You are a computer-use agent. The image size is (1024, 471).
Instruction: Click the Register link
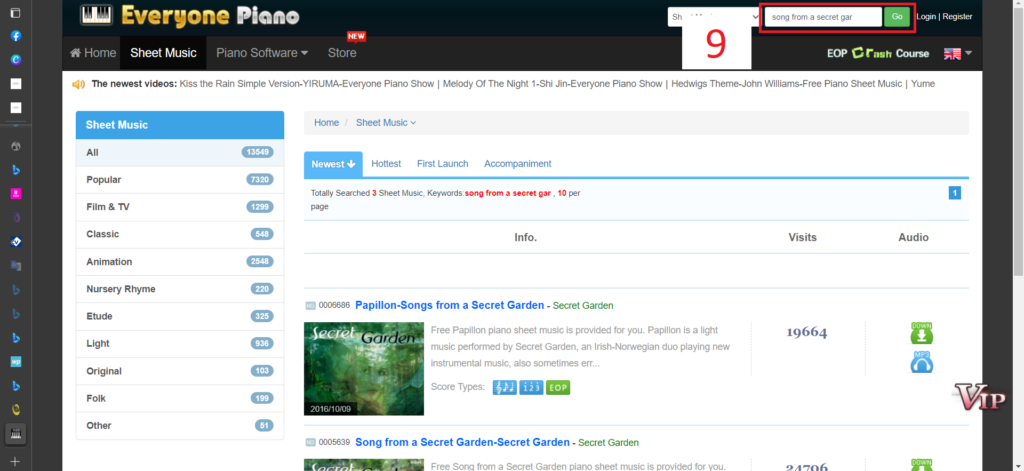(x=957, y=17)
